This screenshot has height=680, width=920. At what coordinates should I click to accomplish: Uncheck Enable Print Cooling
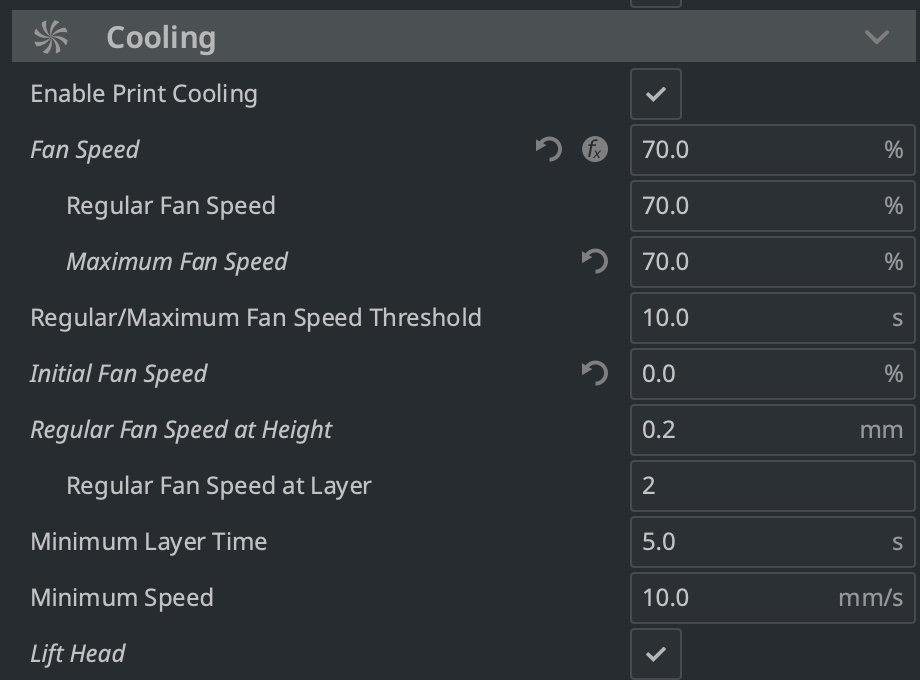(x=655, y=94)
